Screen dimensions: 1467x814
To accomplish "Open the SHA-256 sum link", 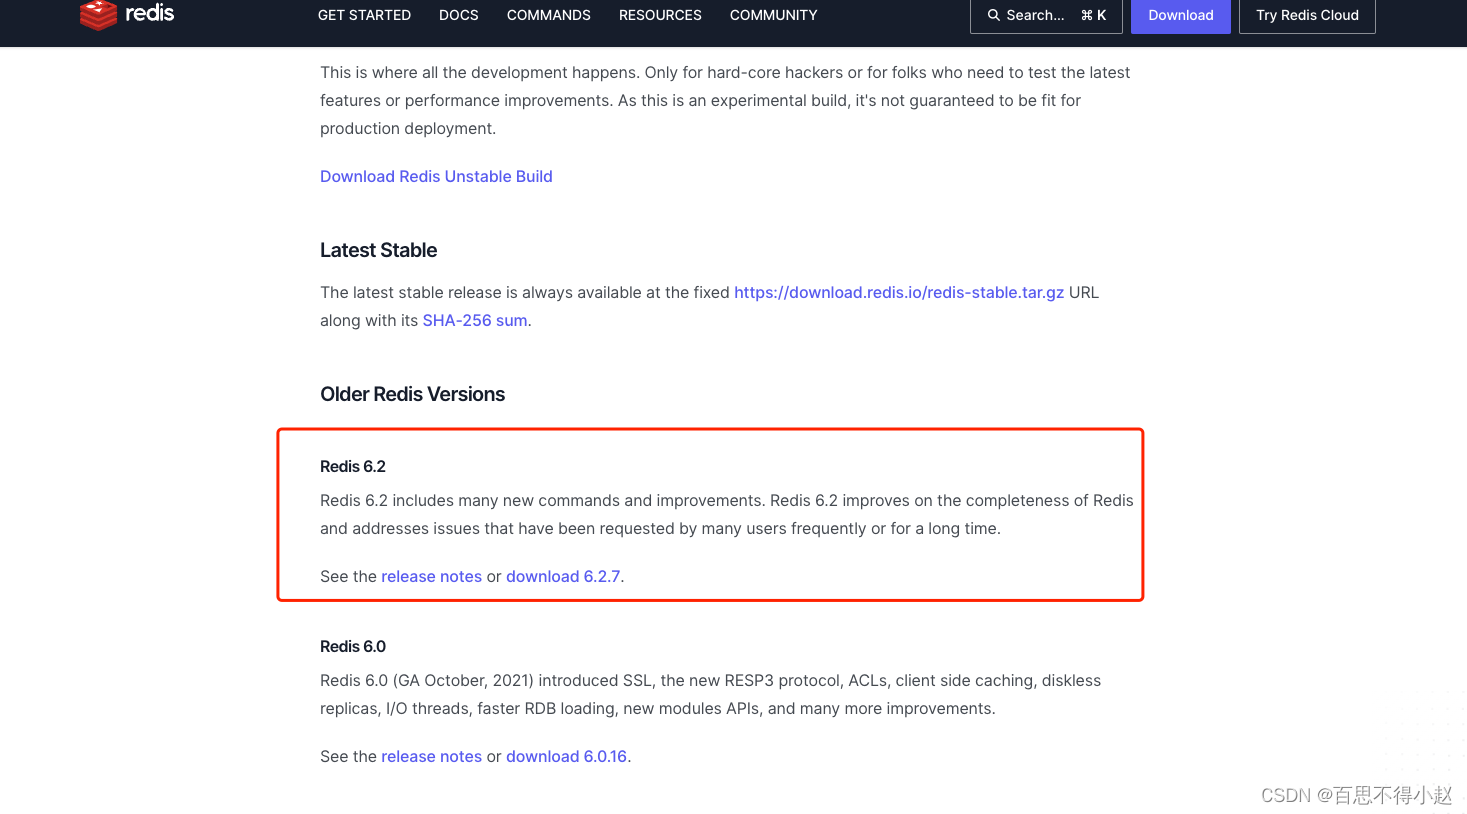I will tap(475, 320).
